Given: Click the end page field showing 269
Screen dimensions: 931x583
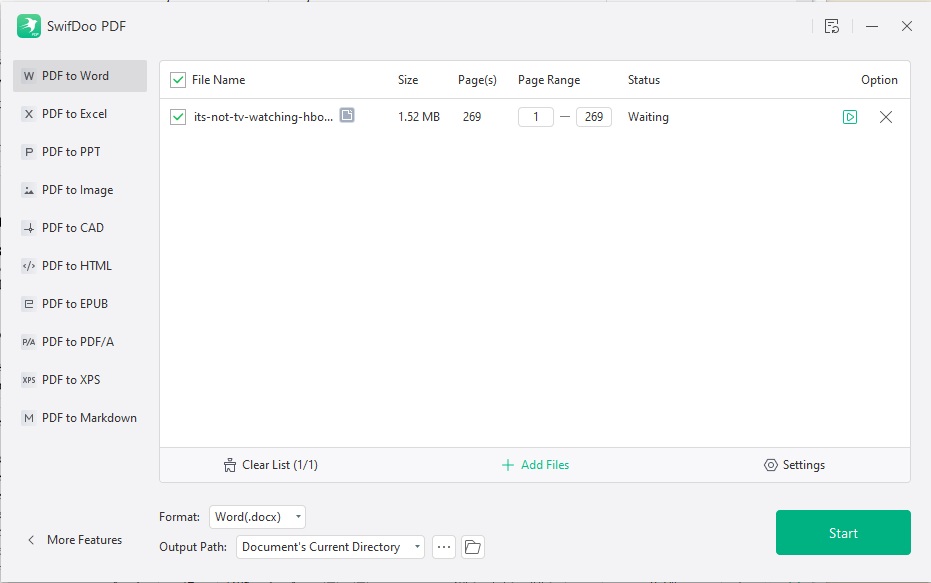Looking at the screenshot, I should pos(594,117).
